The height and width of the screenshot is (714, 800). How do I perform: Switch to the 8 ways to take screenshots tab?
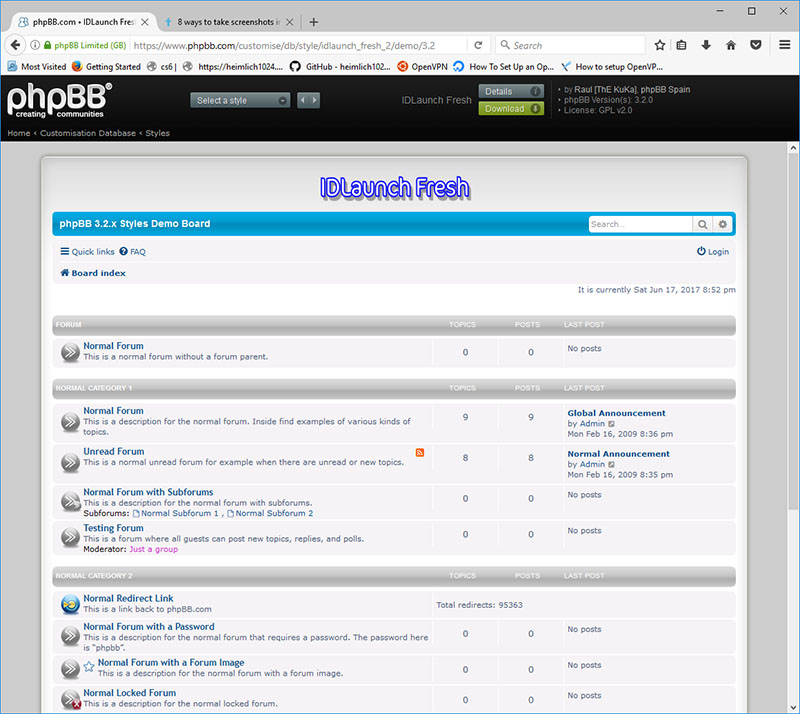coord(228,22)
